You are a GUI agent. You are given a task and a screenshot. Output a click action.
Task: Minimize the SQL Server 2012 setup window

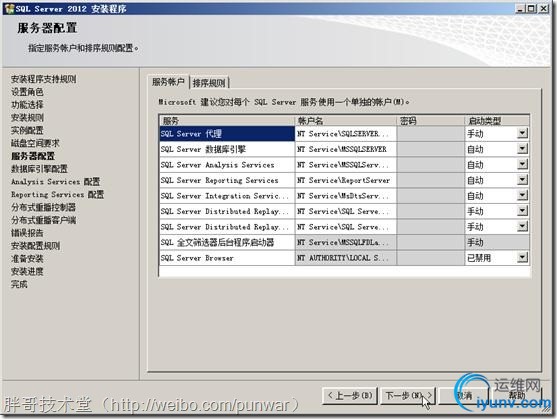pos(520,9)
